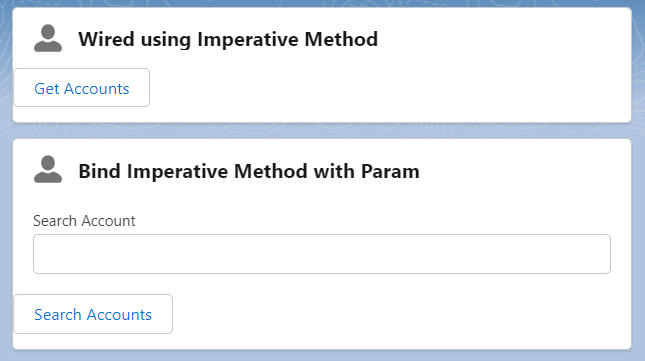This screenshot has width=645, height=361.
Task: Click the Search Account field label
Action: [84, 221]
